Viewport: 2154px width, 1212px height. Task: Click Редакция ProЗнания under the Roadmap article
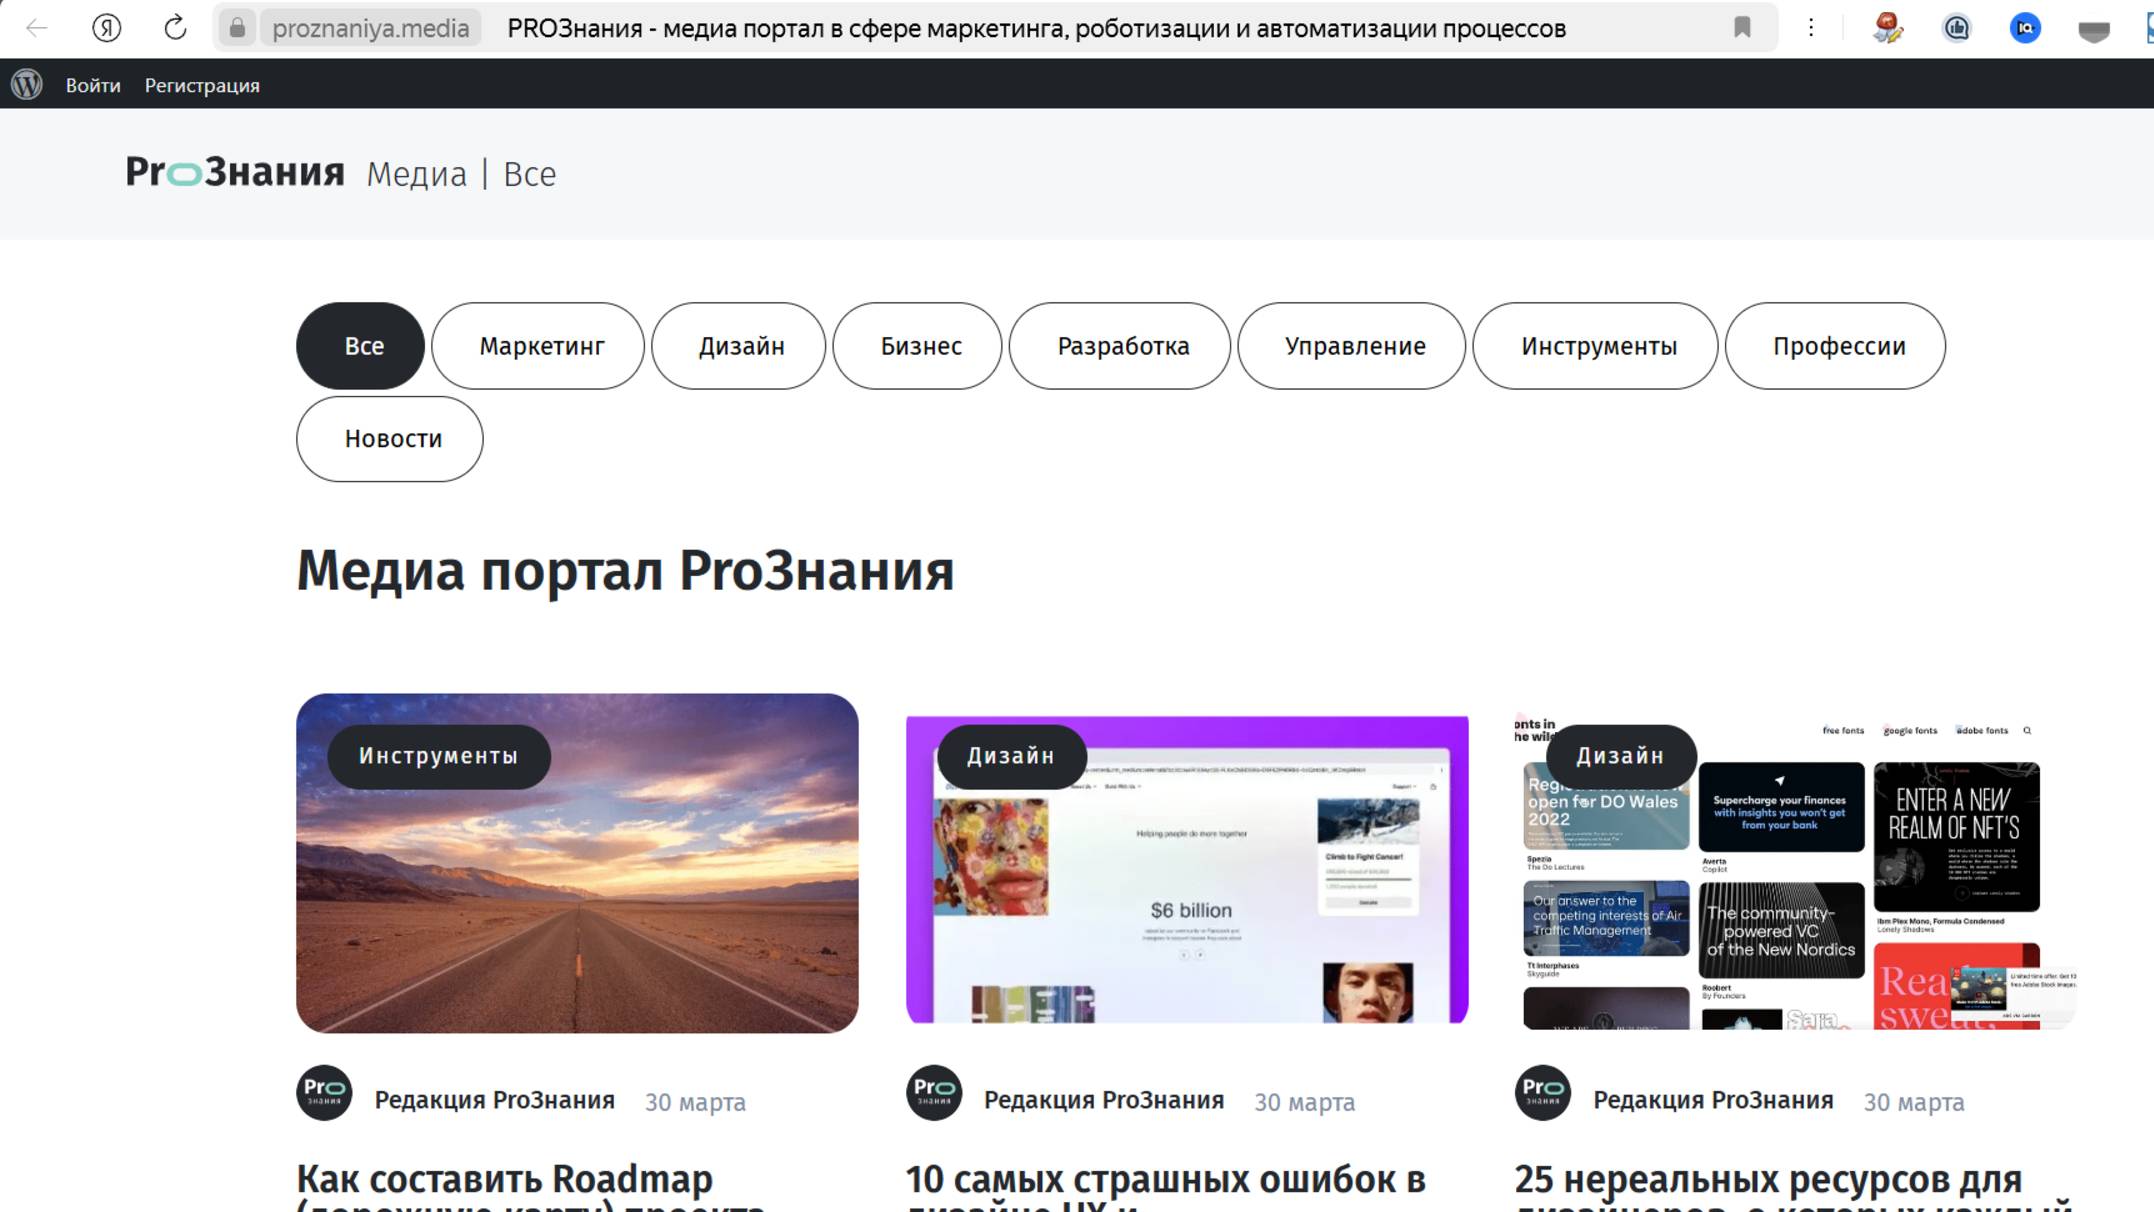coord(495,1100)
